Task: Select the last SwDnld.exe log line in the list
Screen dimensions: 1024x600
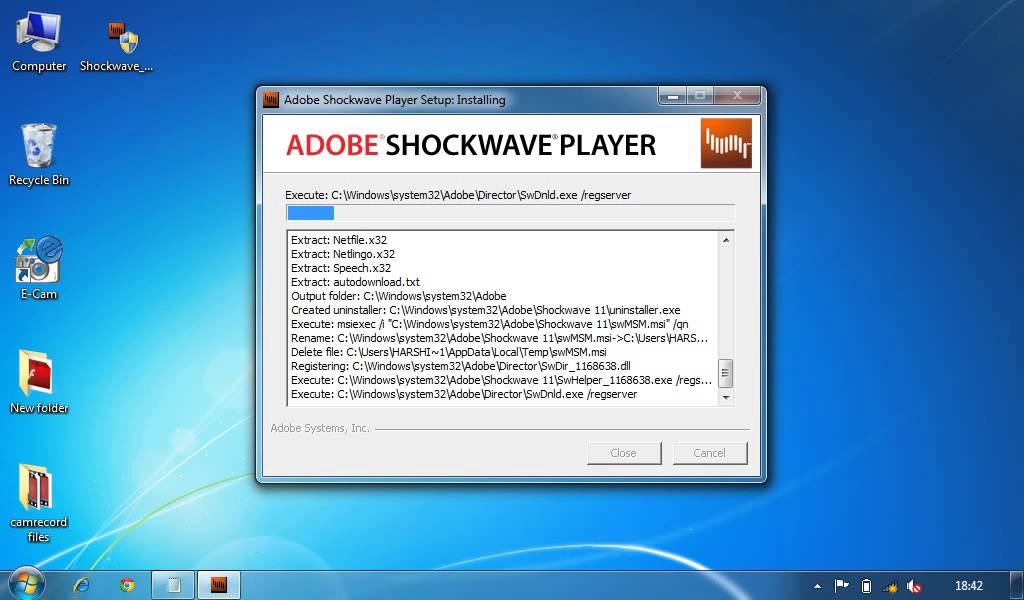Action: click(464, 394)
